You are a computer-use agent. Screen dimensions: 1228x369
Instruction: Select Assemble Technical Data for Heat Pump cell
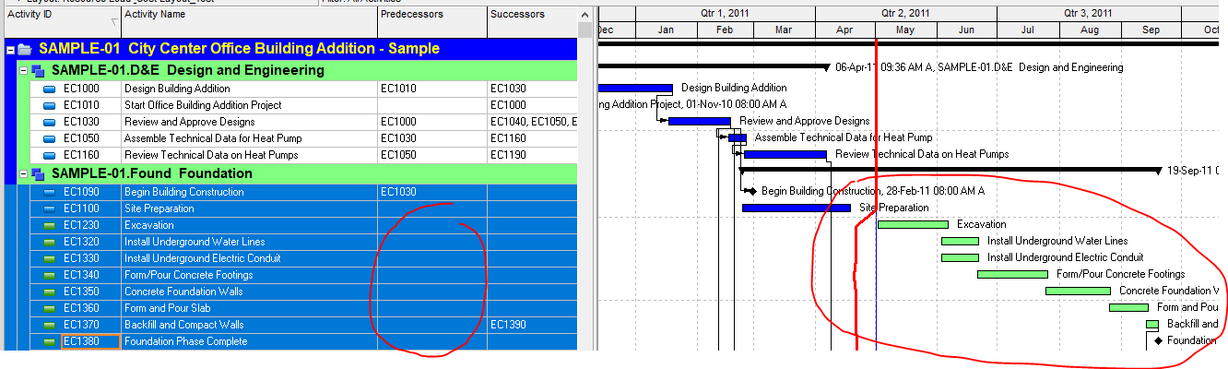[249, 138]
